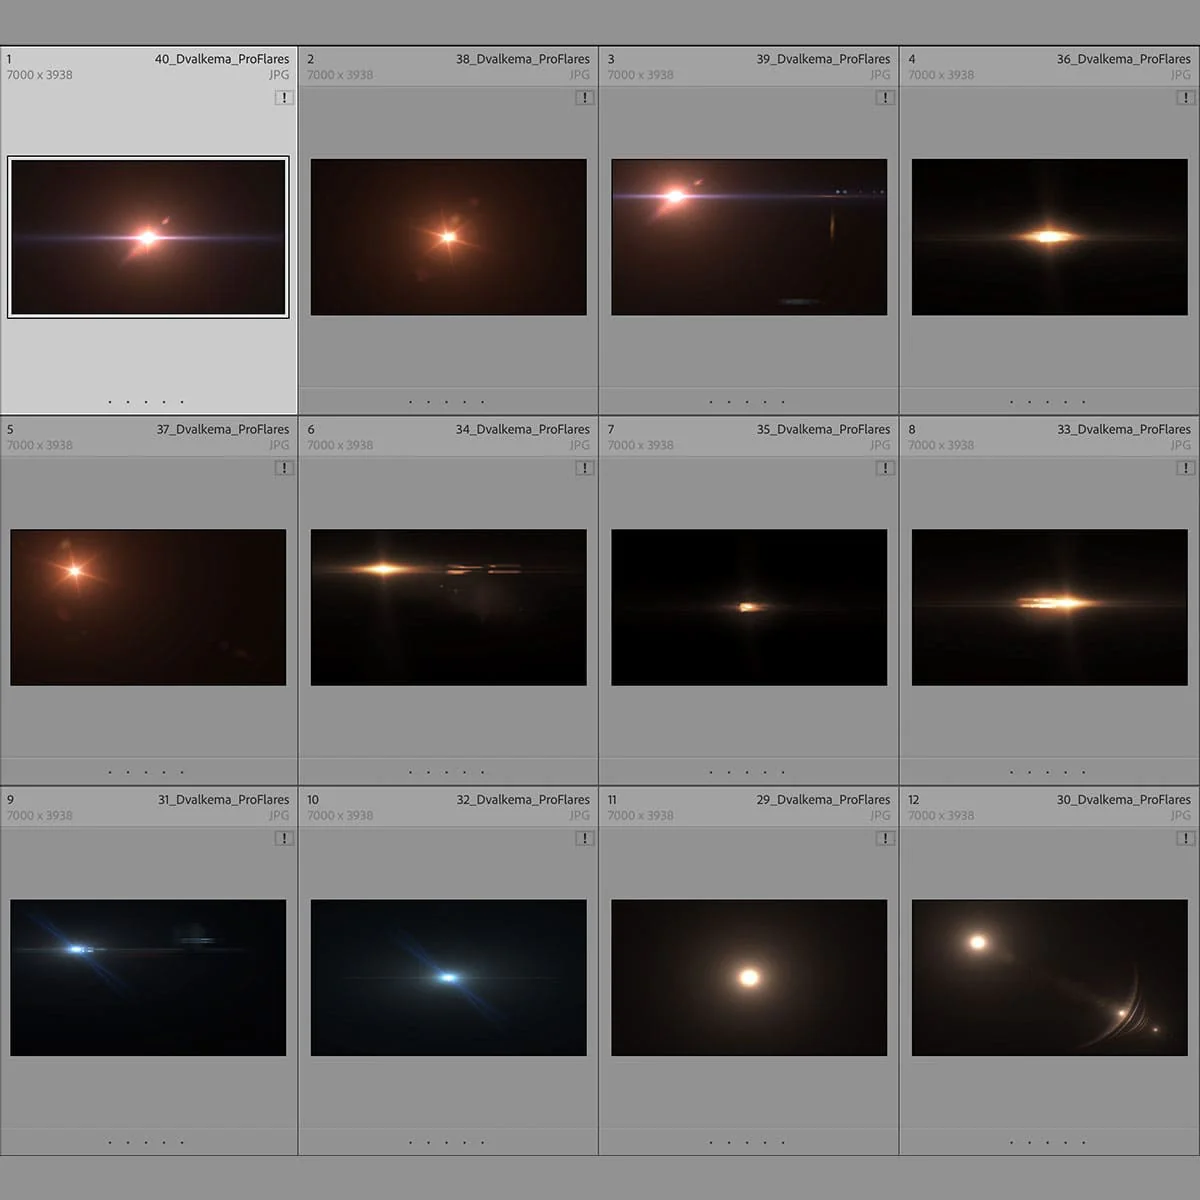The width and height of the screenshot is (1200, 1200).
Task: Click the filename 37_Dvalkema_ProFlares
Action: [x=222, y=429]
